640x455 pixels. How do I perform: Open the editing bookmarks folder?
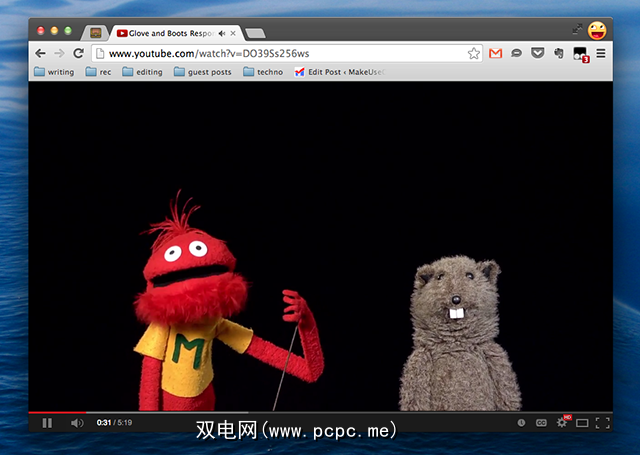coord(142,72)
